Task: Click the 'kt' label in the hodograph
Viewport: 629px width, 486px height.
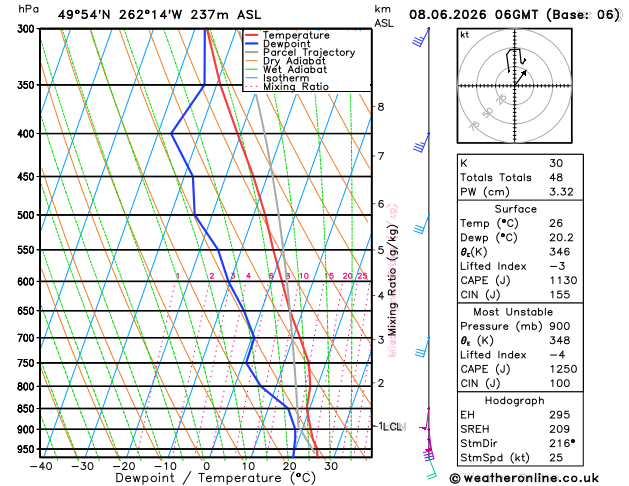Action: point(465,35)
